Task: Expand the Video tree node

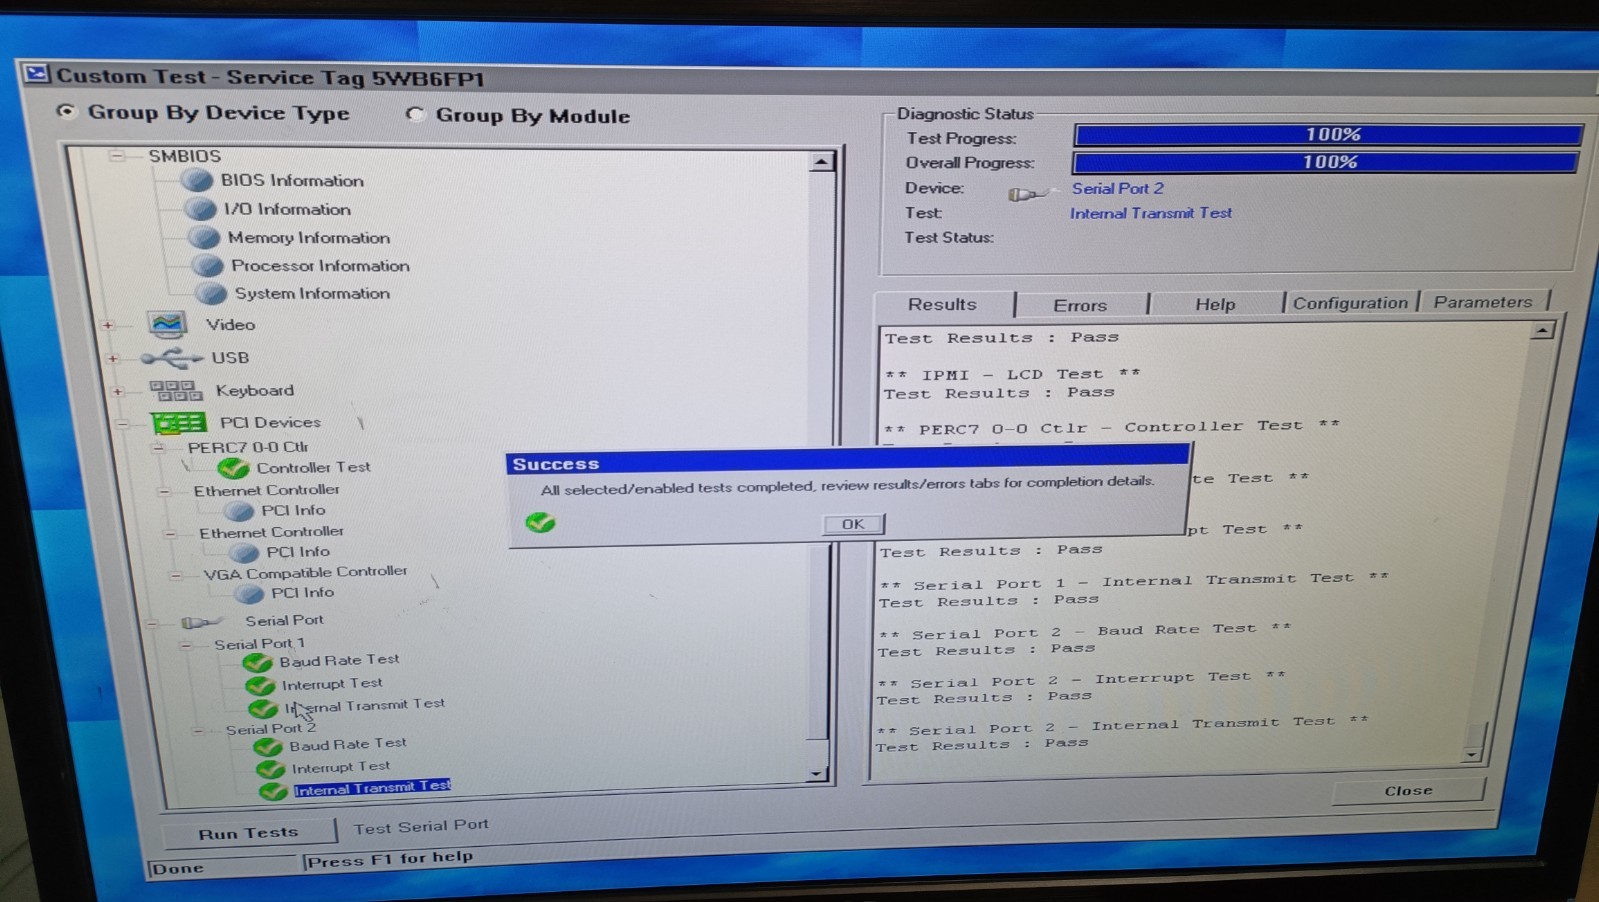Action: click(108, 325)
